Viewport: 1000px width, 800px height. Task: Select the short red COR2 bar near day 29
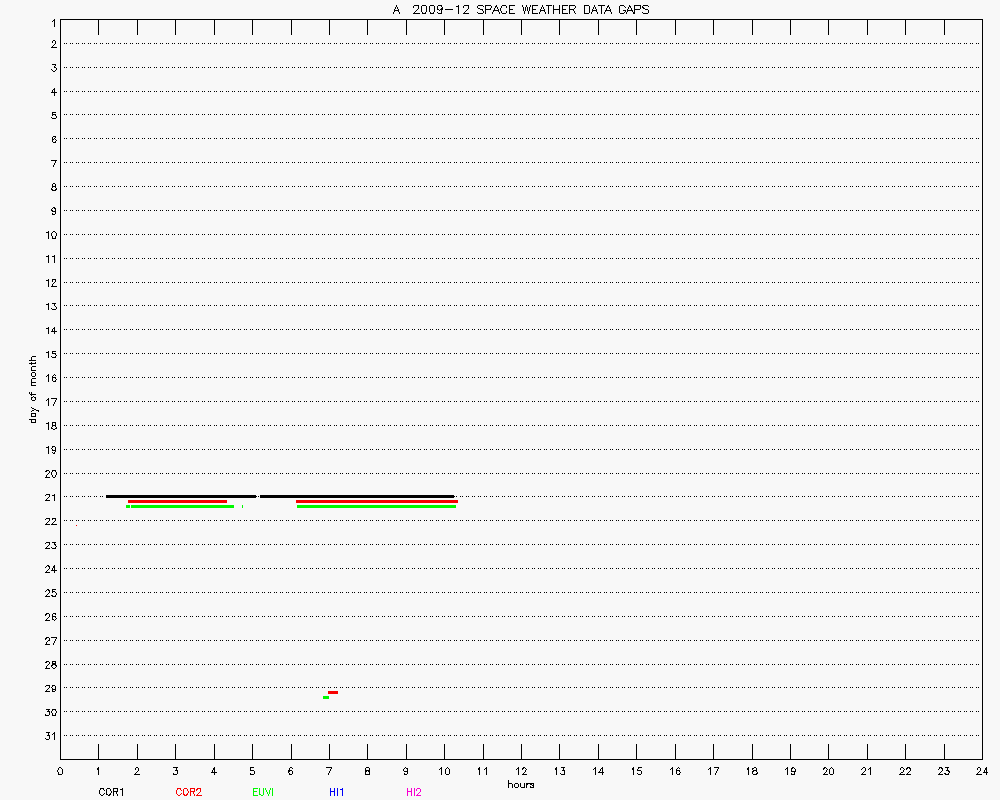[333, 692]
